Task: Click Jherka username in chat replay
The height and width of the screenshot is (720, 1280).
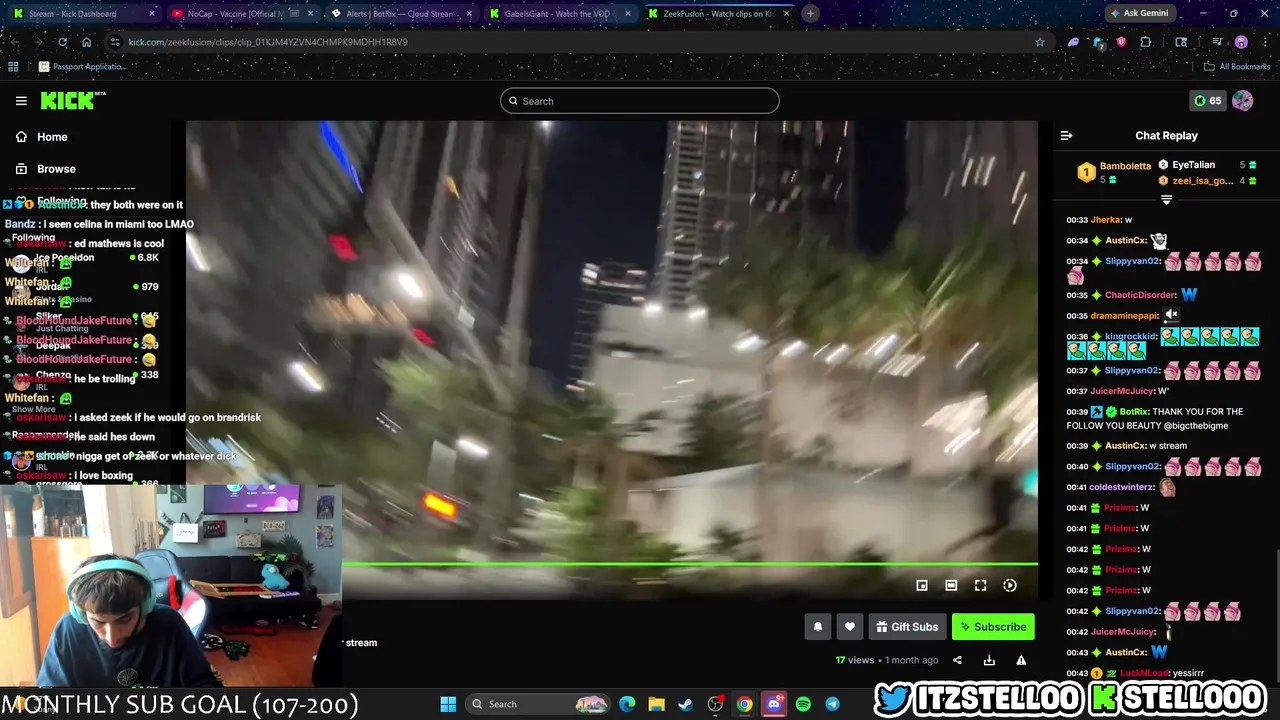Action: [x=1105, y=220]
